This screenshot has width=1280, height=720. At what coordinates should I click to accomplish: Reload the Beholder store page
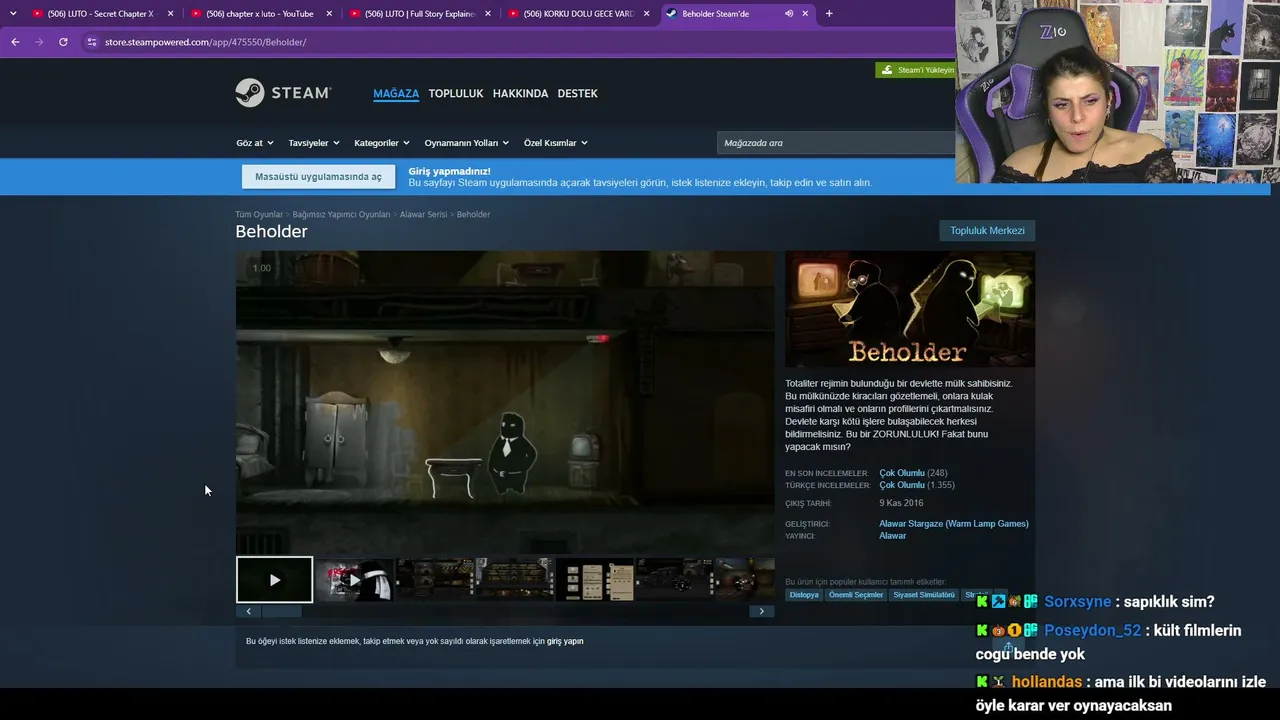click(x=63, y=42)
